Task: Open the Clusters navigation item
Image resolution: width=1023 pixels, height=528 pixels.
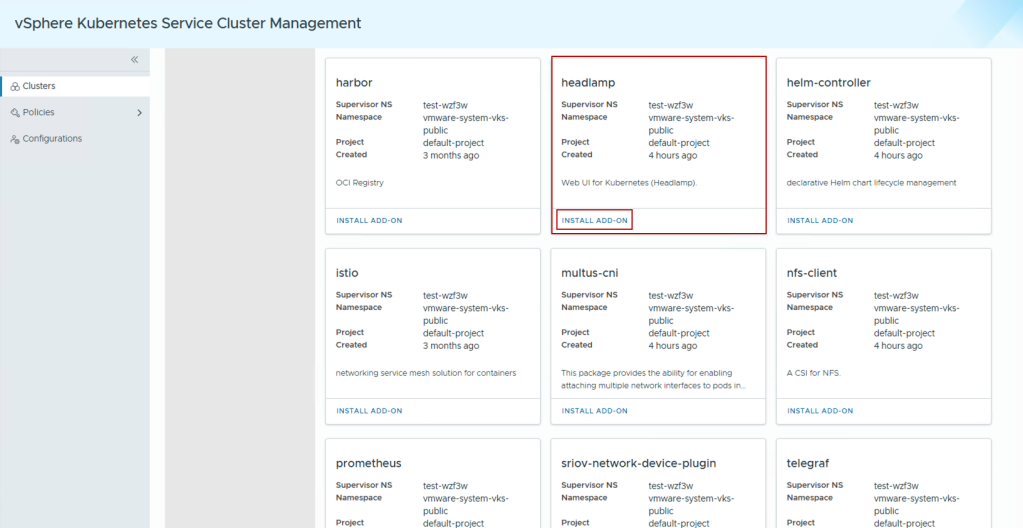Action: pyautogui.click(x=75, y=86)
